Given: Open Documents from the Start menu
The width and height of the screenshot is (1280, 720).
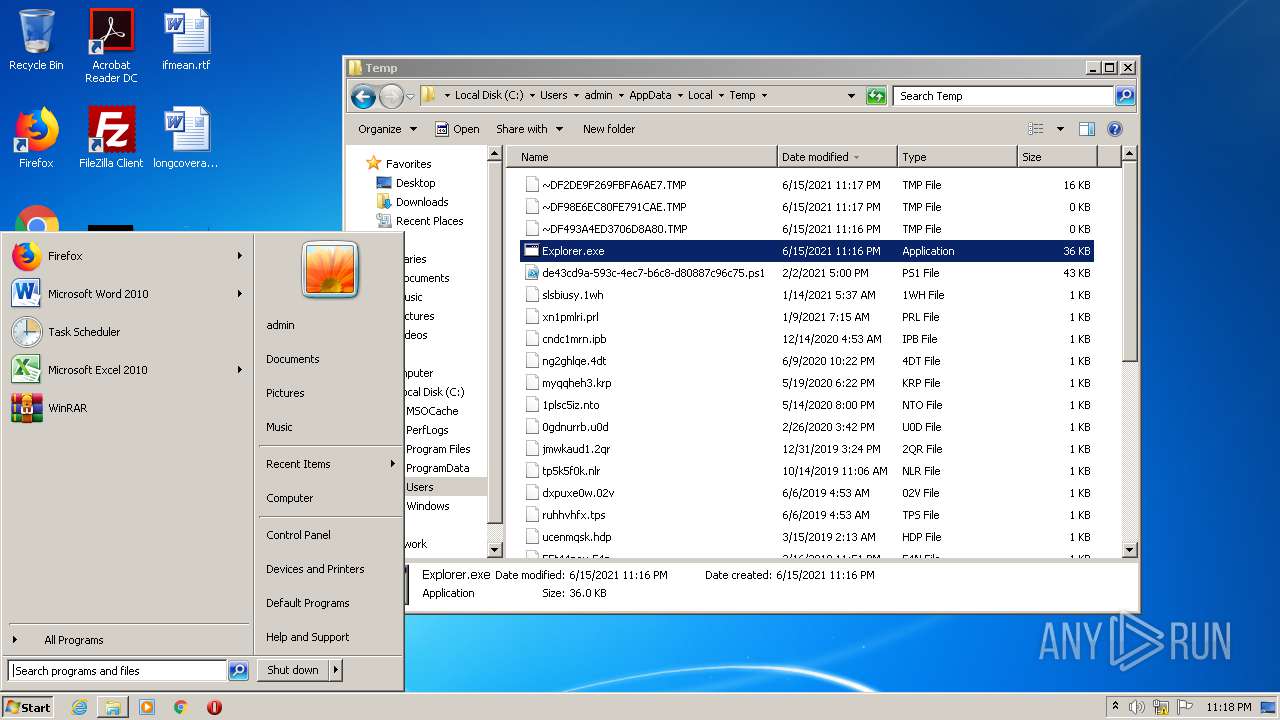Looking at the screenshot, I should coord(293,359).
